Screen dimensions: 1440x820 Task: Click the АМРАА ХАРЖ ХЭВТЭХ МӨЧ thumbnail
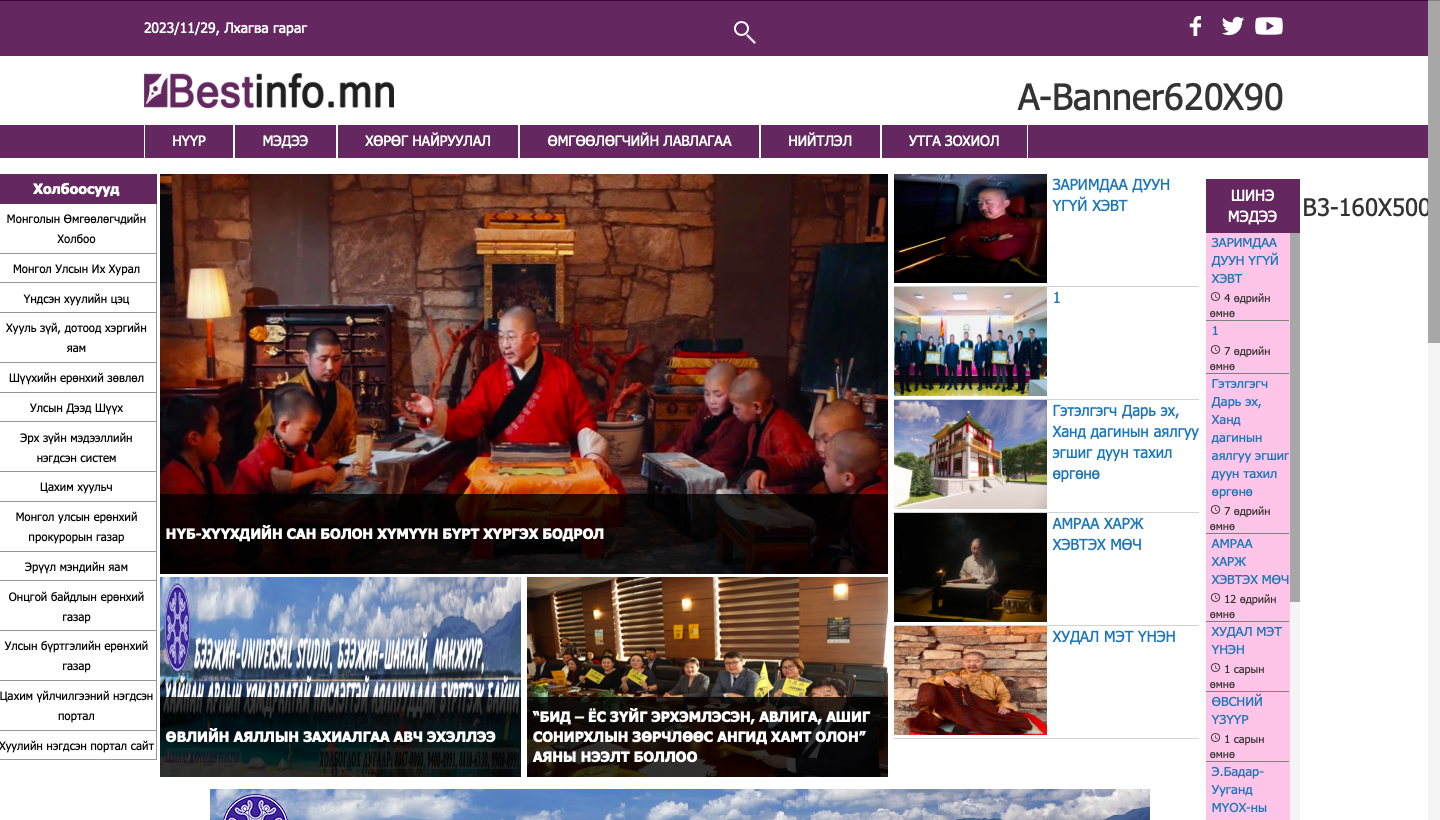[970, 567]
